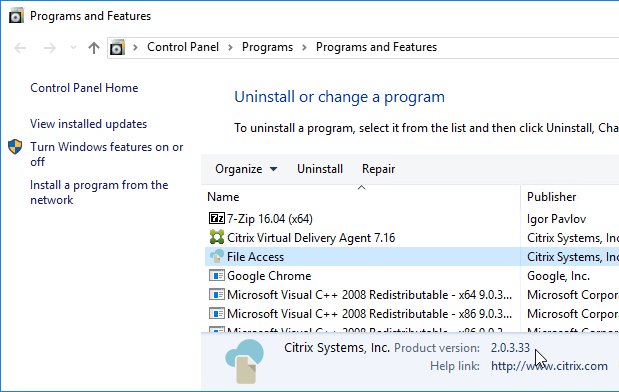Sort list by Name column header

pyautogui.click(x=362, y=196)
